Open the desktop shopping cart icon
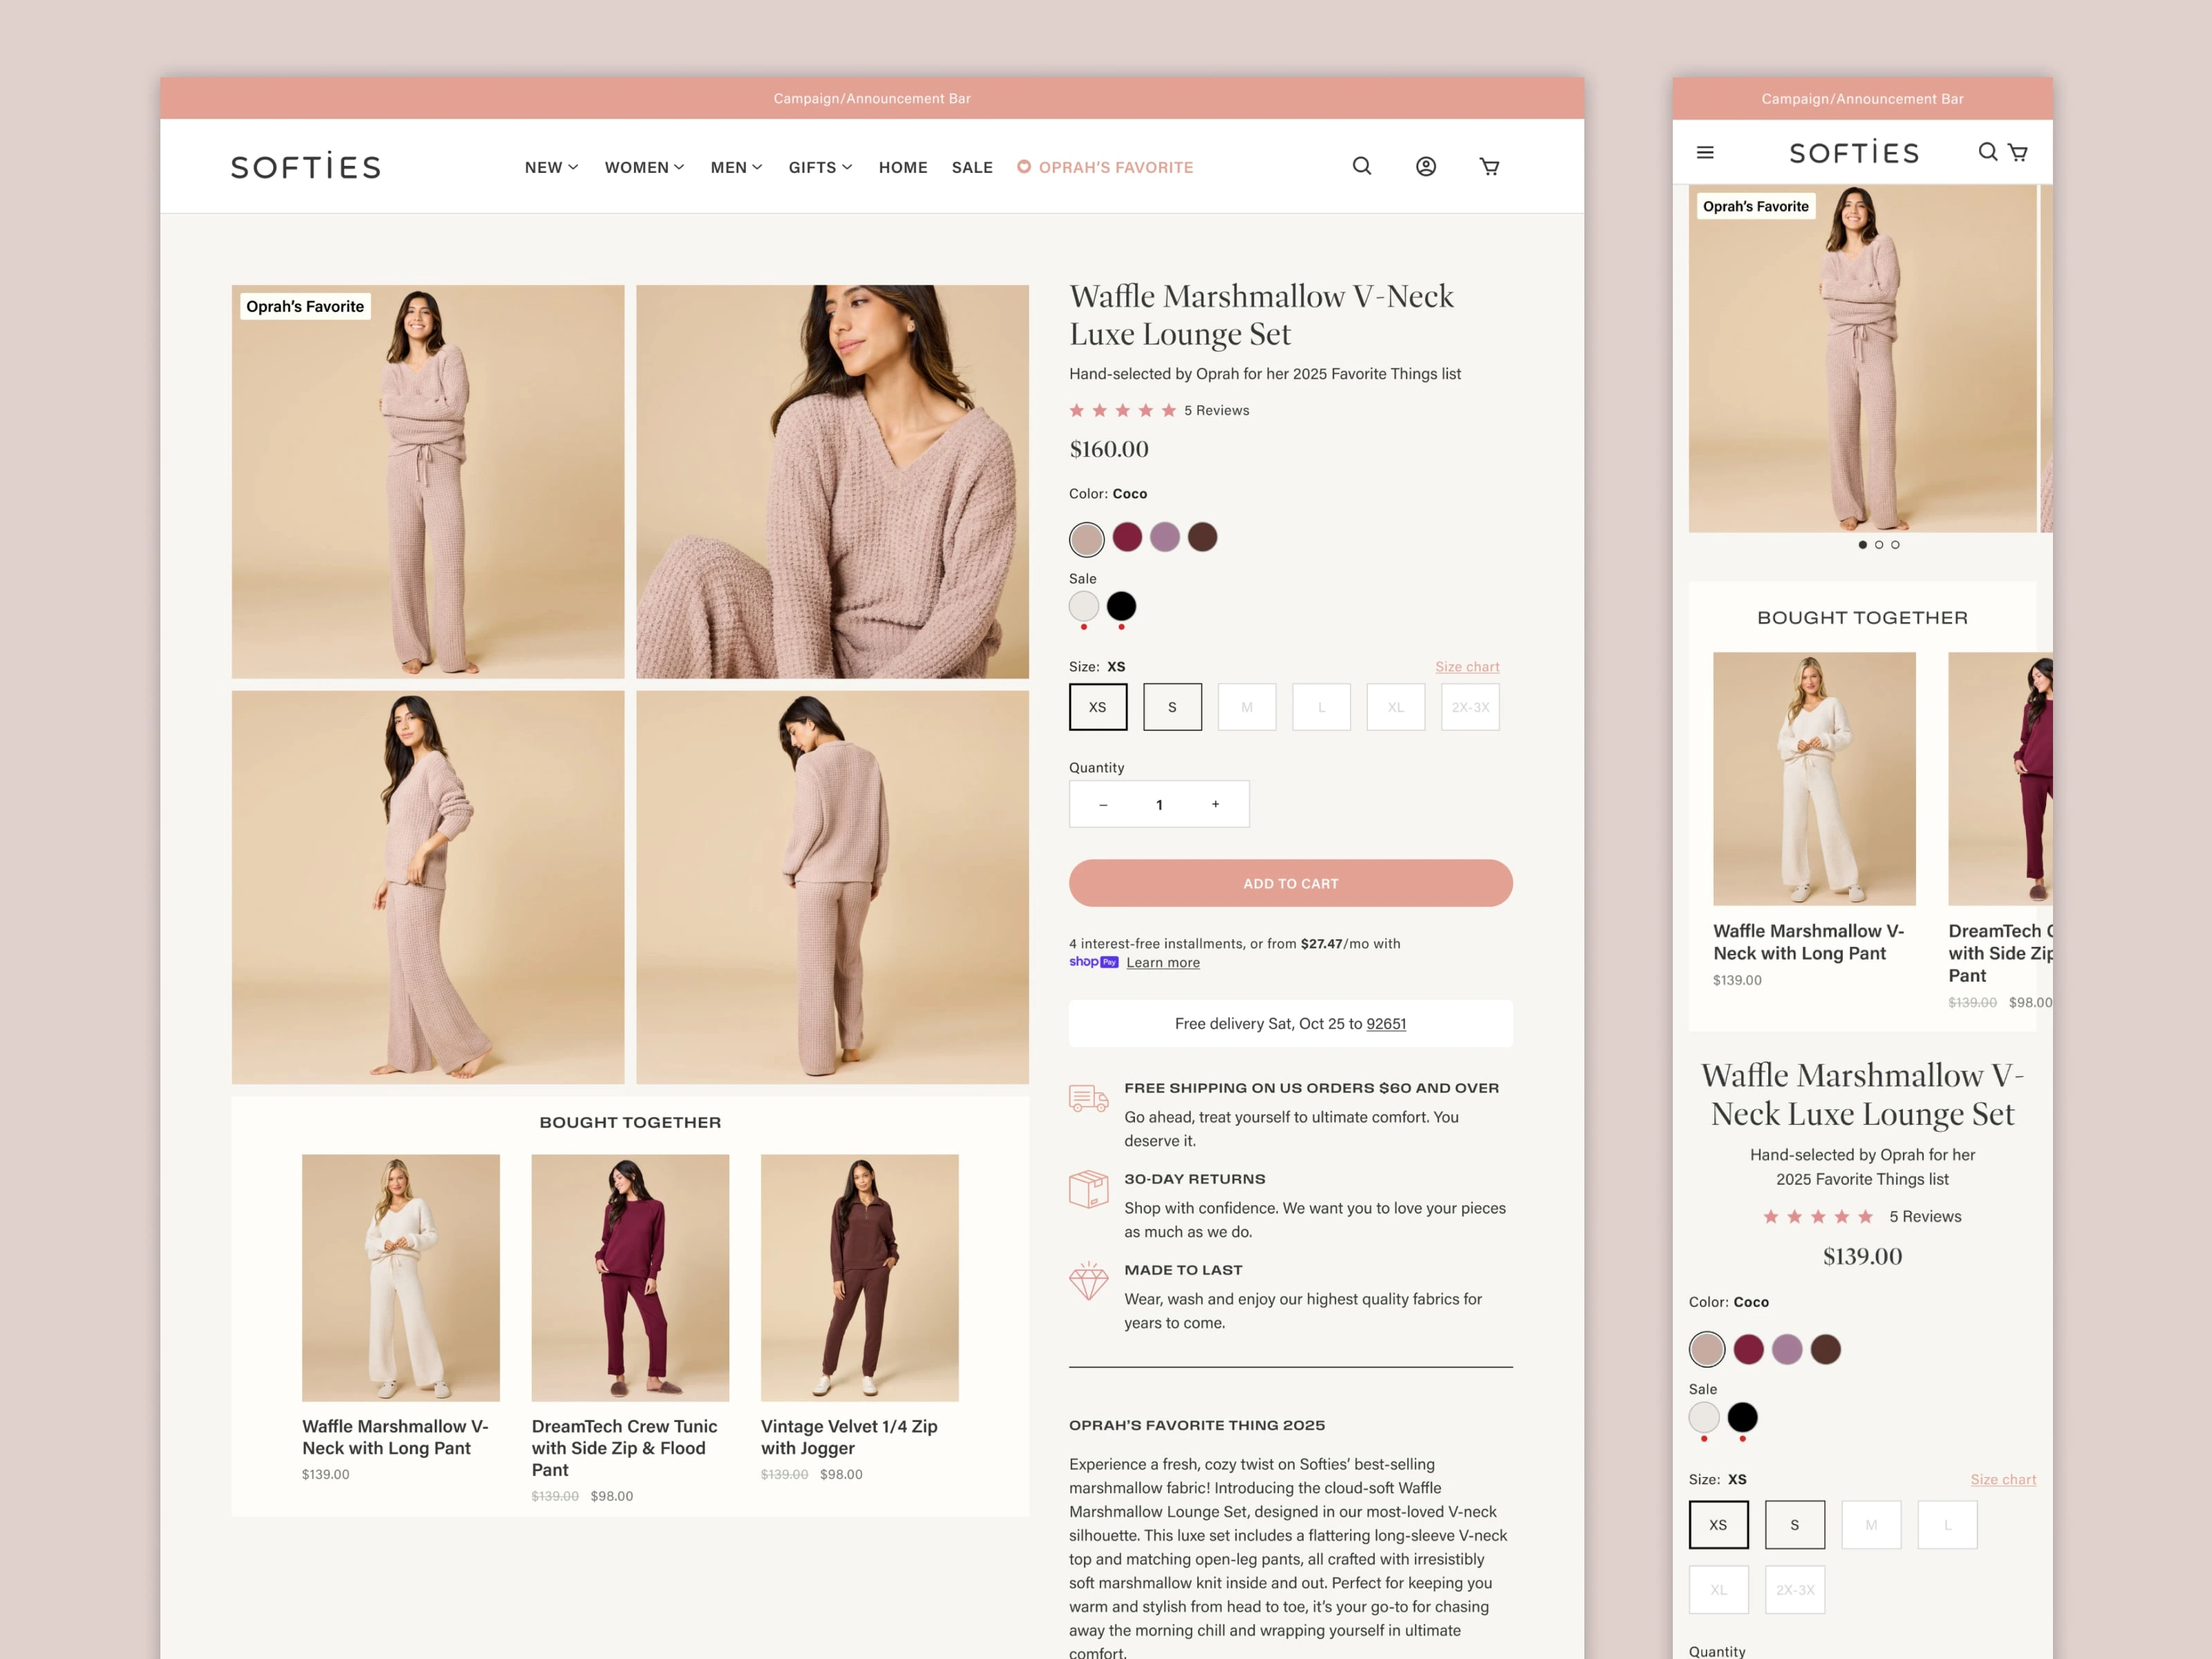Image resolution: width=2212 pixels, height=1659 pixels. (1489, 166)
